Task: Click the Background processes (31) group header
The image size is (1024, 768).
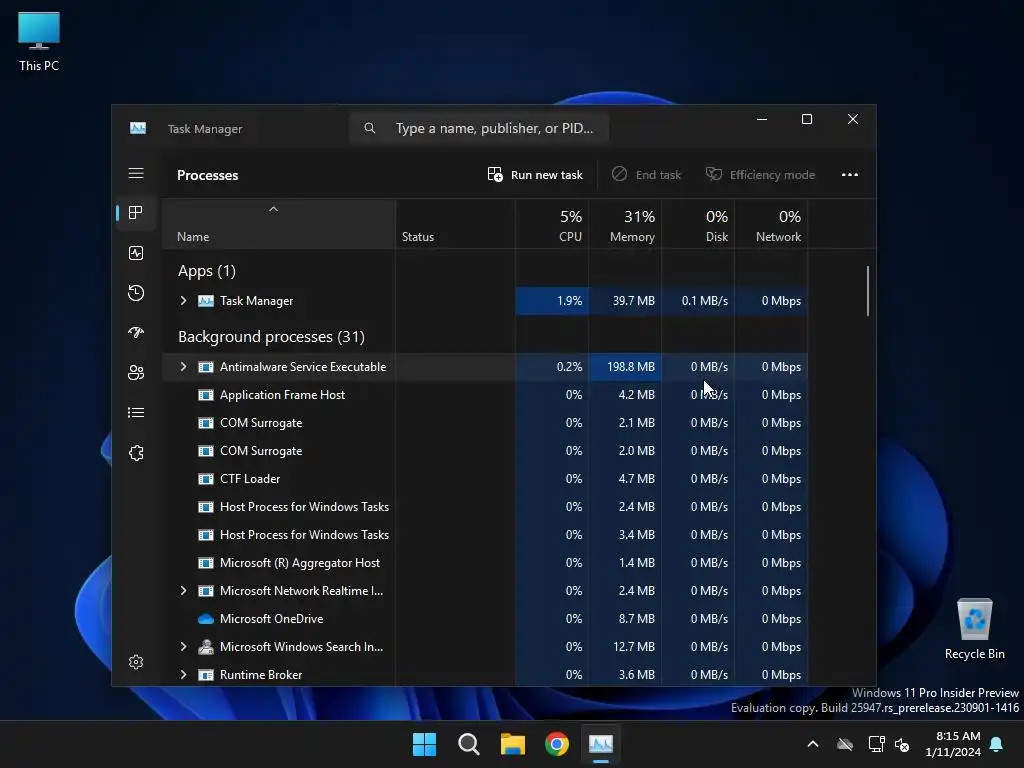Action: pos(271,336)
